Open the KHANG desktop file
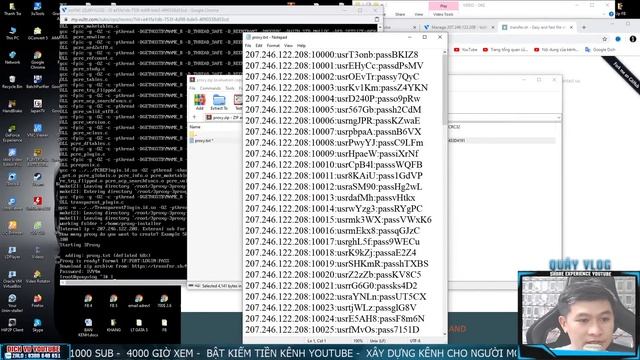Viewport: 640px width, 360px height. pos(113,325)
